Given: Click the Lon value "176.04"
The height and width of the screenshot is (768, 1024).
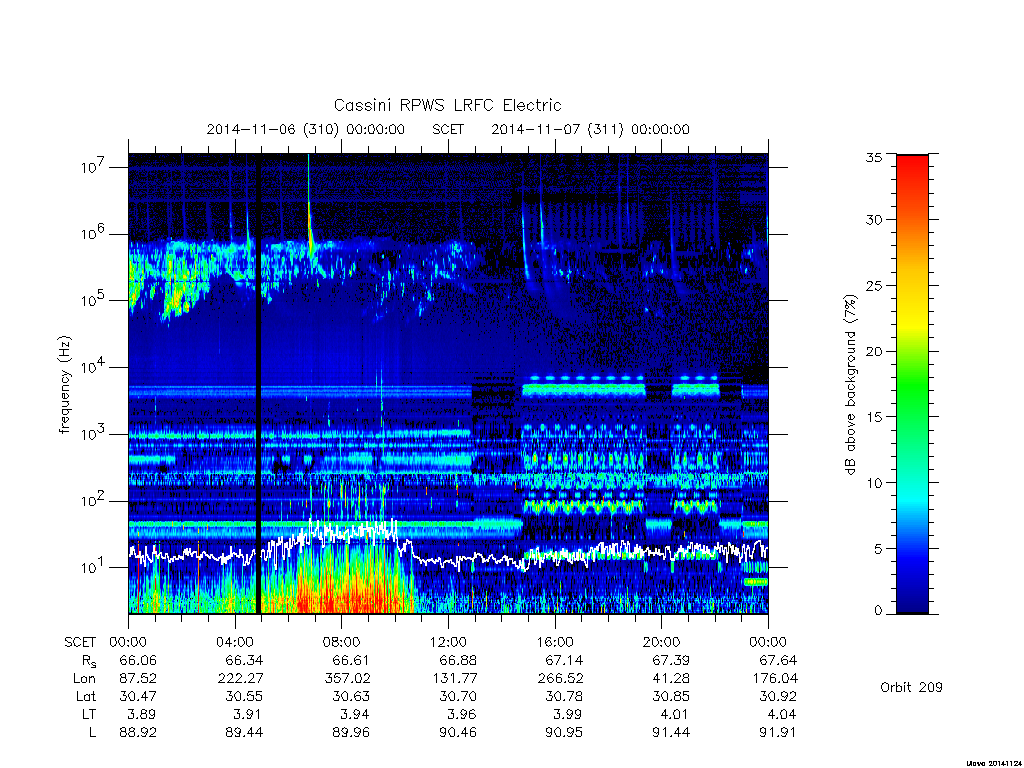Looking at the screenshot, I should coord(775,679).
